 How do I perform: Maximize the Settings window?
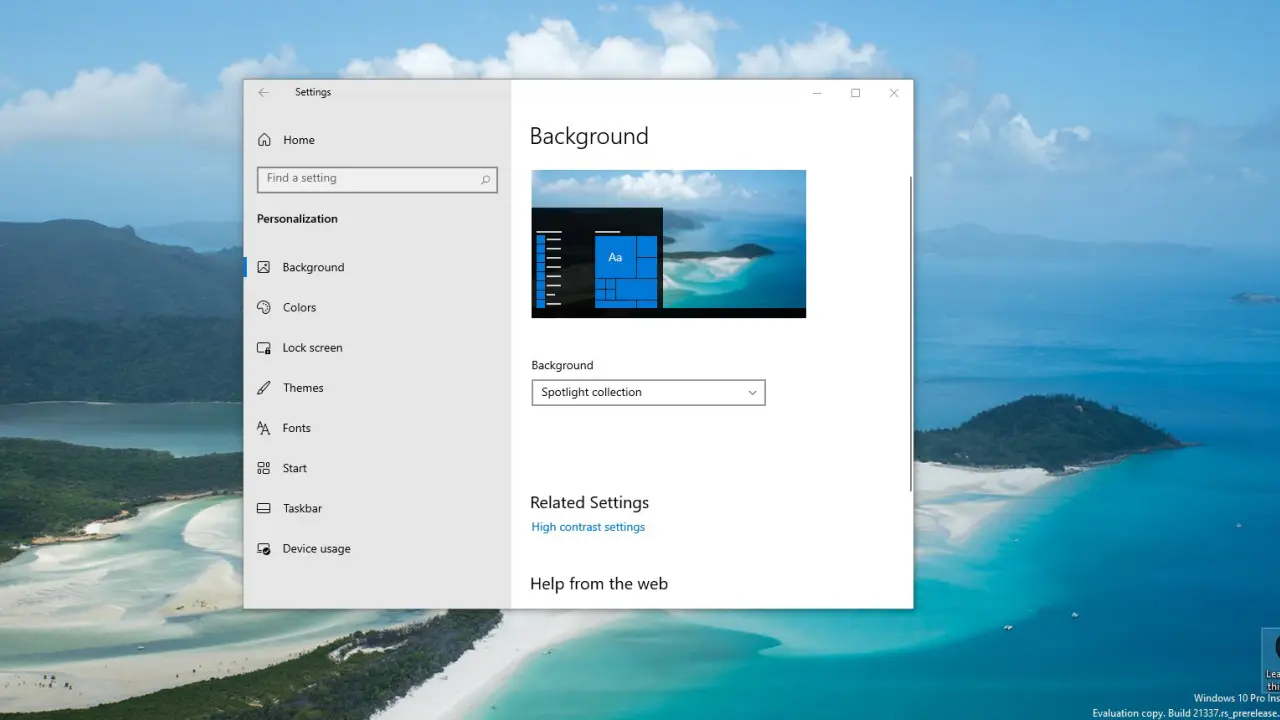(x=855, y=93)
